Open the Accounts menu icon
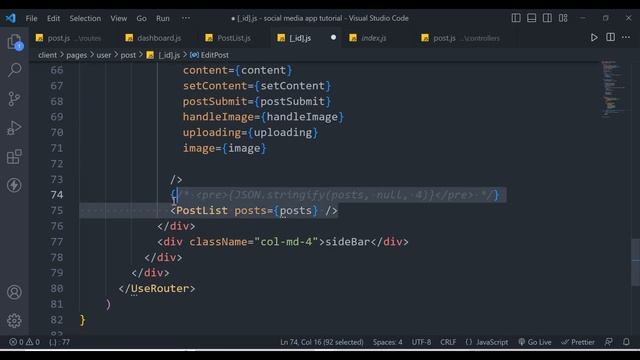Image resolution: width=640 pixels, height=360 pixels. pos(14,292)
